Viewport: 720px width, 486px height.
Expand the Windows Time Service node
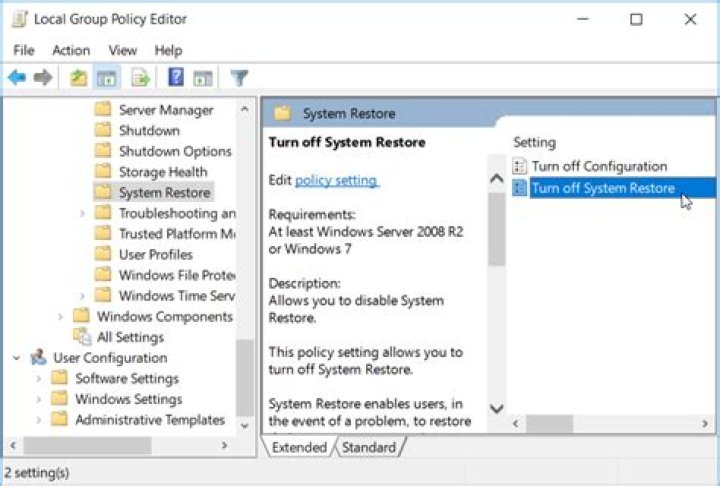pos(82,295)
